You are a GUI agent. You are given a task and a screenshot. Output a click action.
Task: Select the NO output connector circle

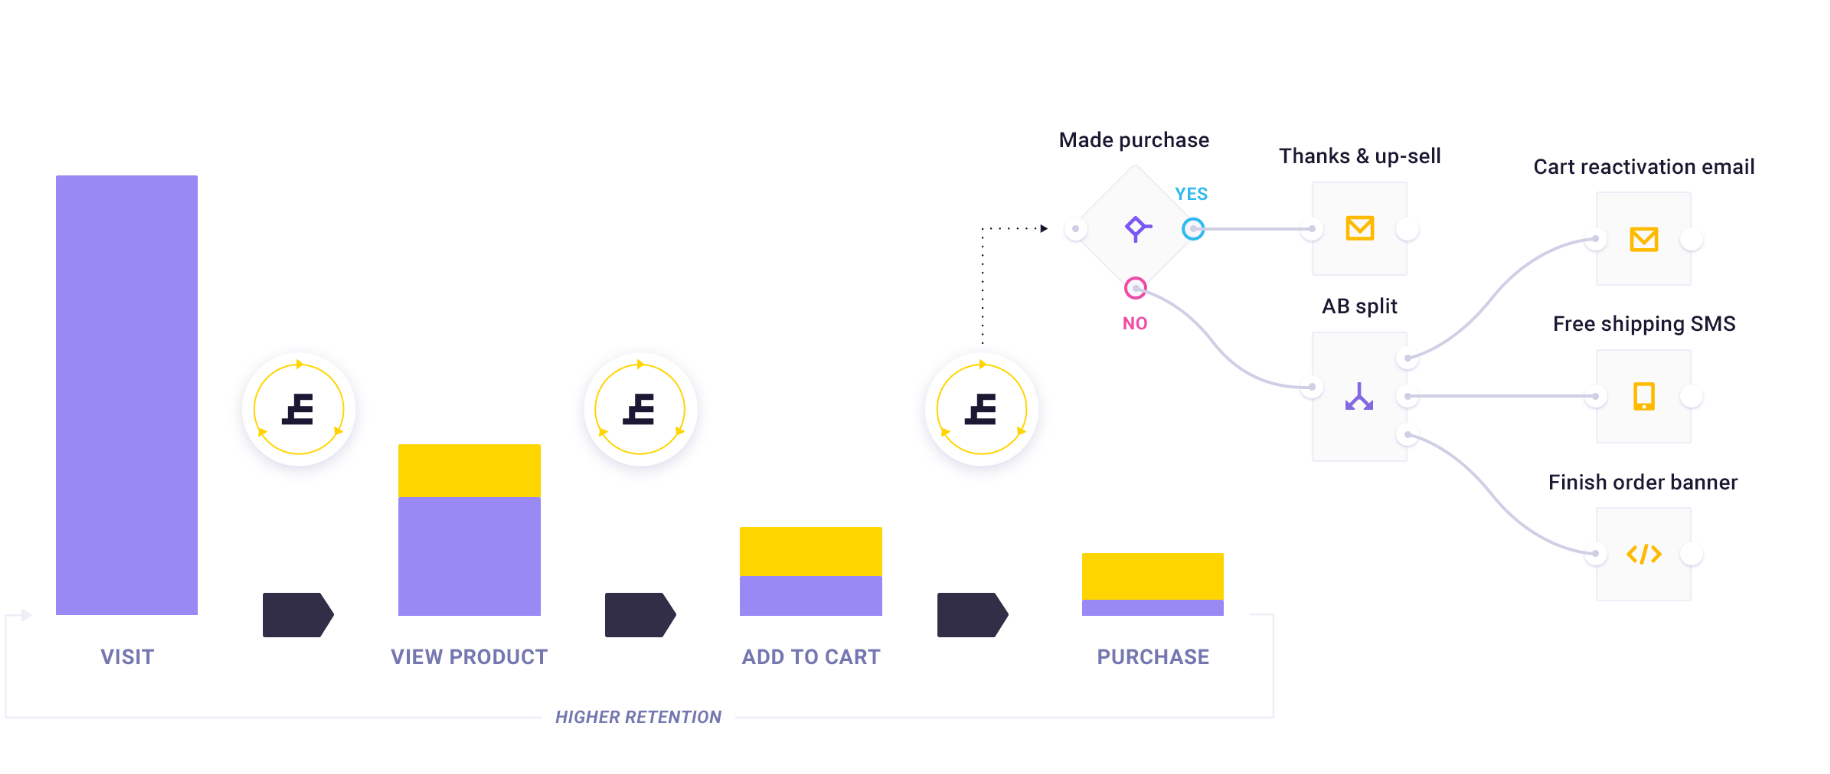pyautogui.click(x=1135, y=288)
